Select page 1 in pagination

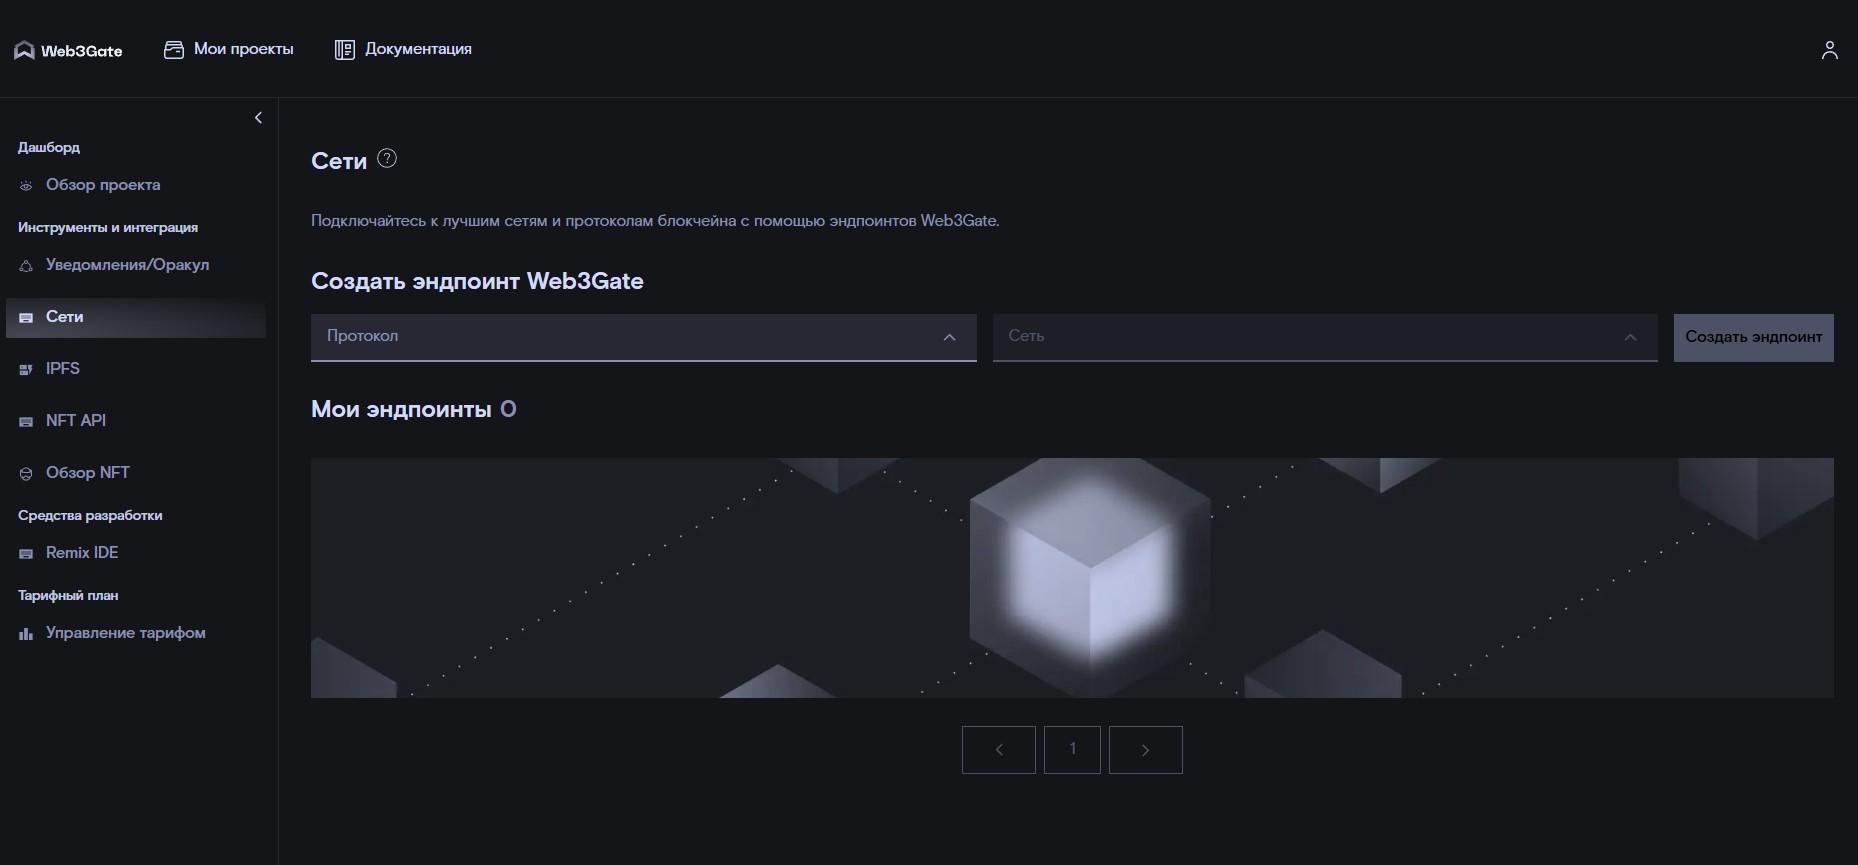coord(1072,750)
